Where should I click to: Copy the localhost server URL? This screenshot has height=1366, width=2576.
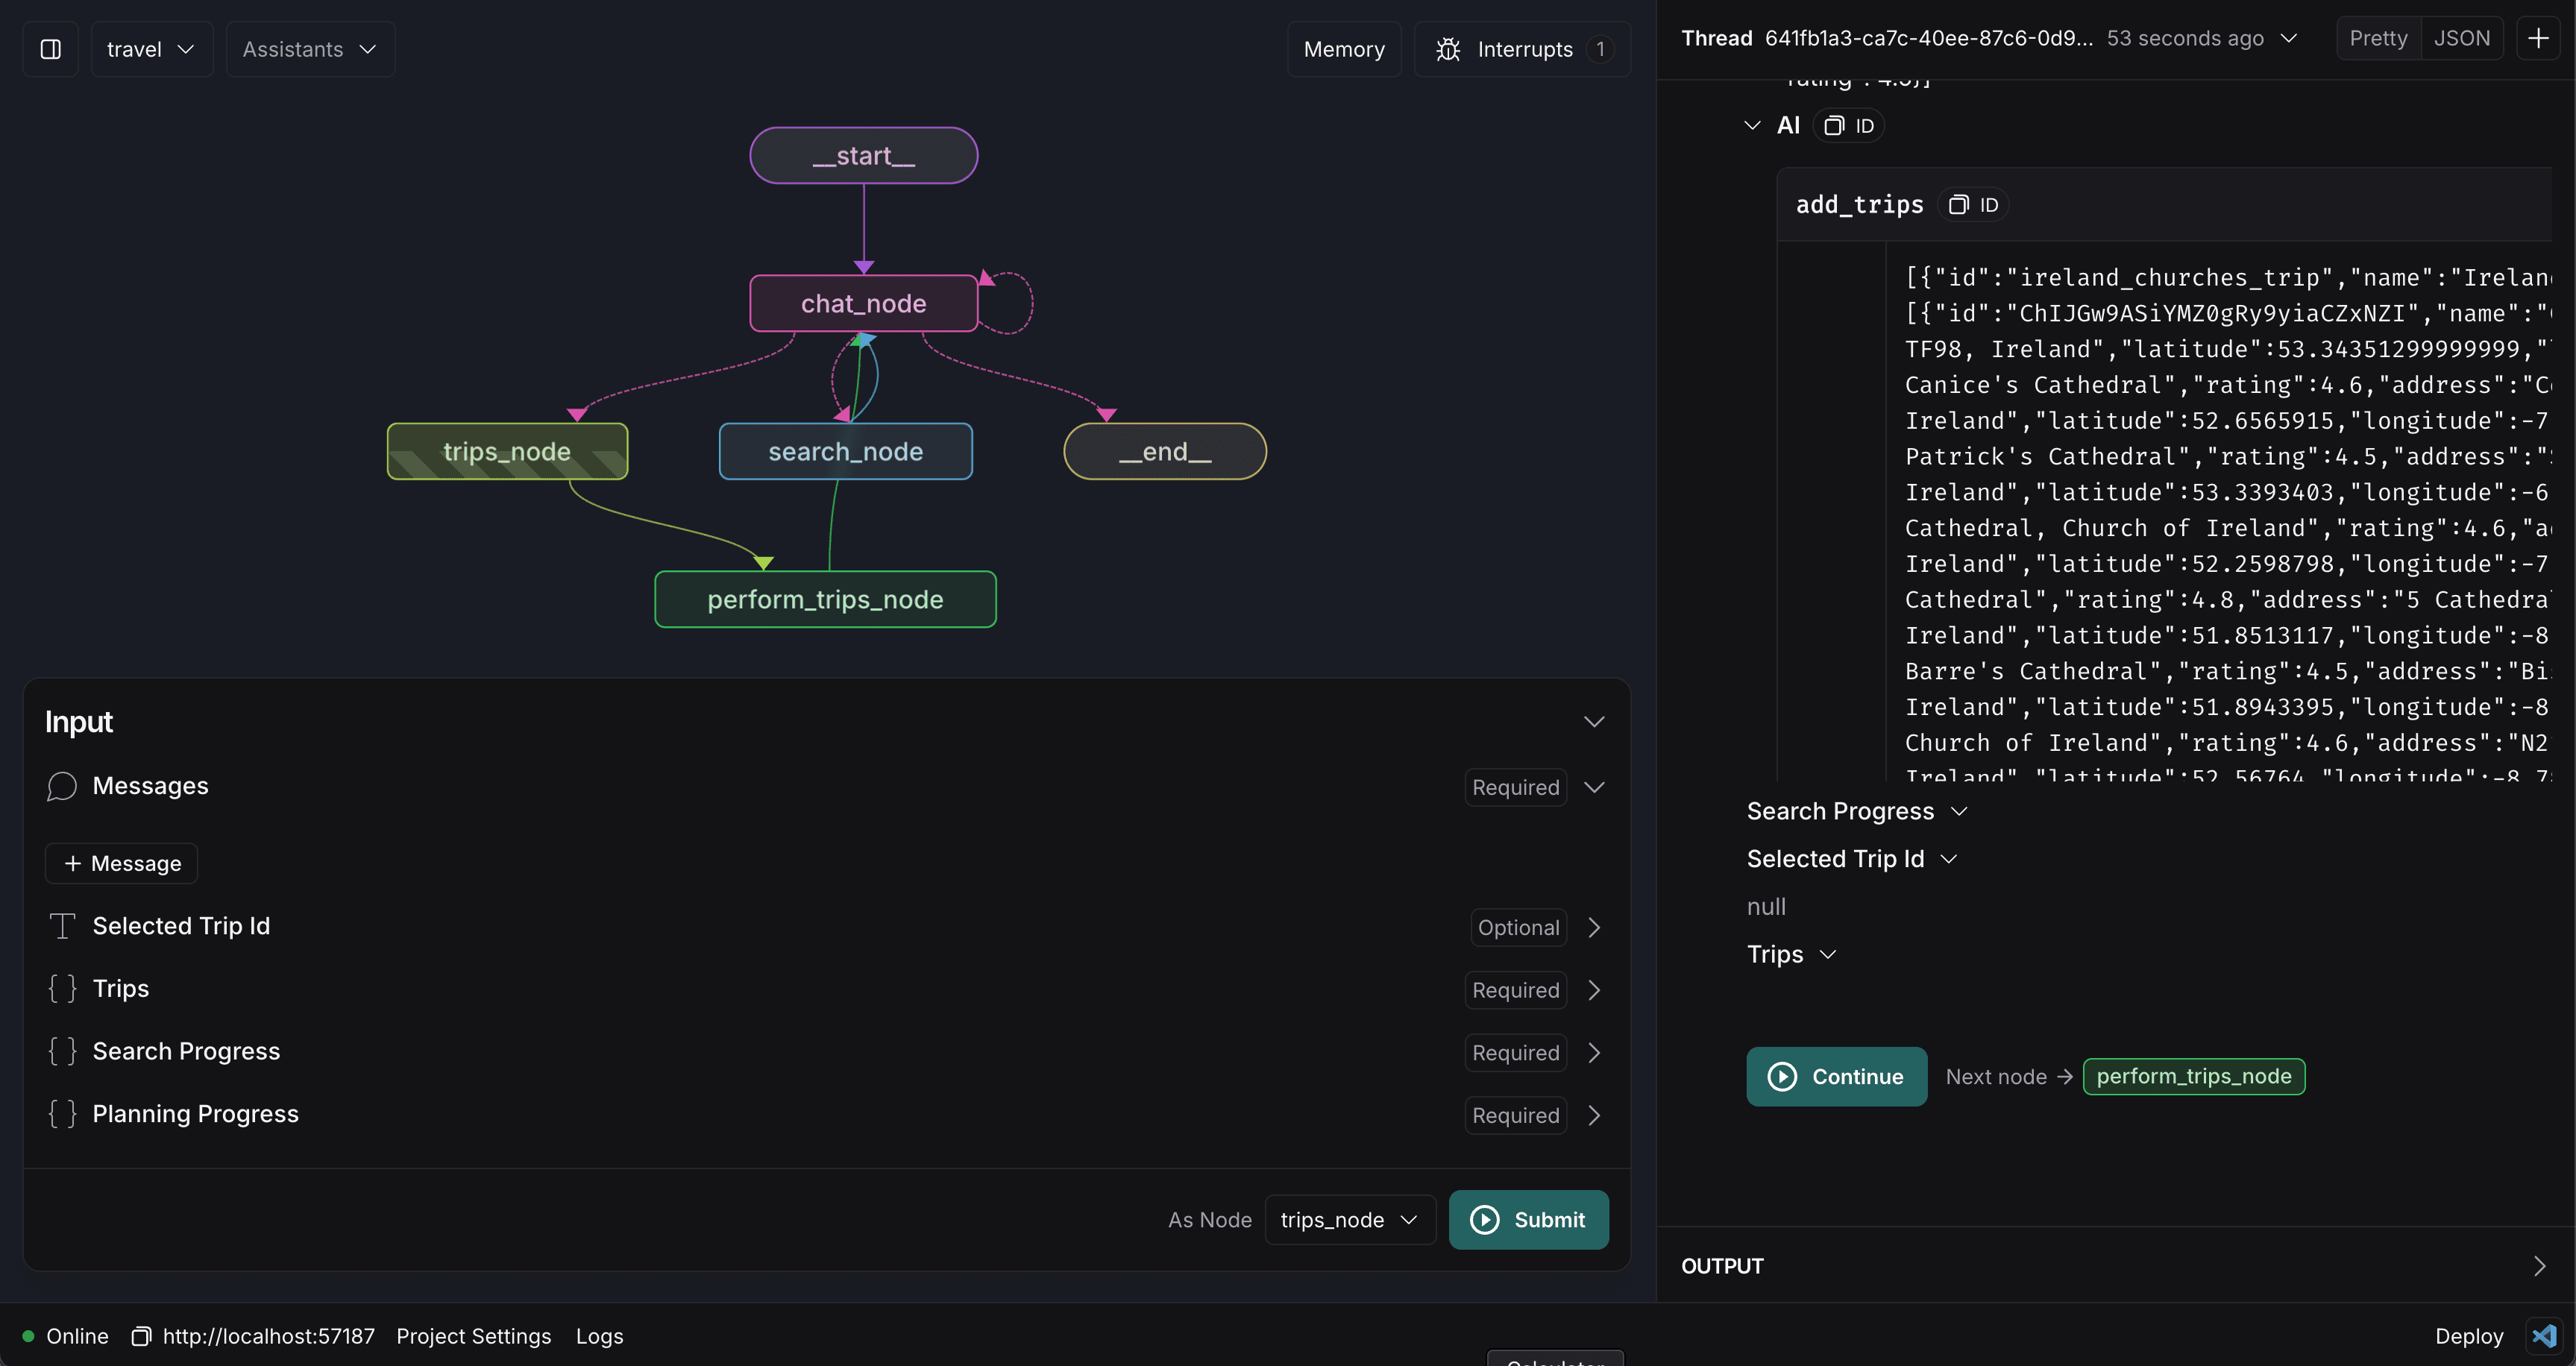[142, 1336]
